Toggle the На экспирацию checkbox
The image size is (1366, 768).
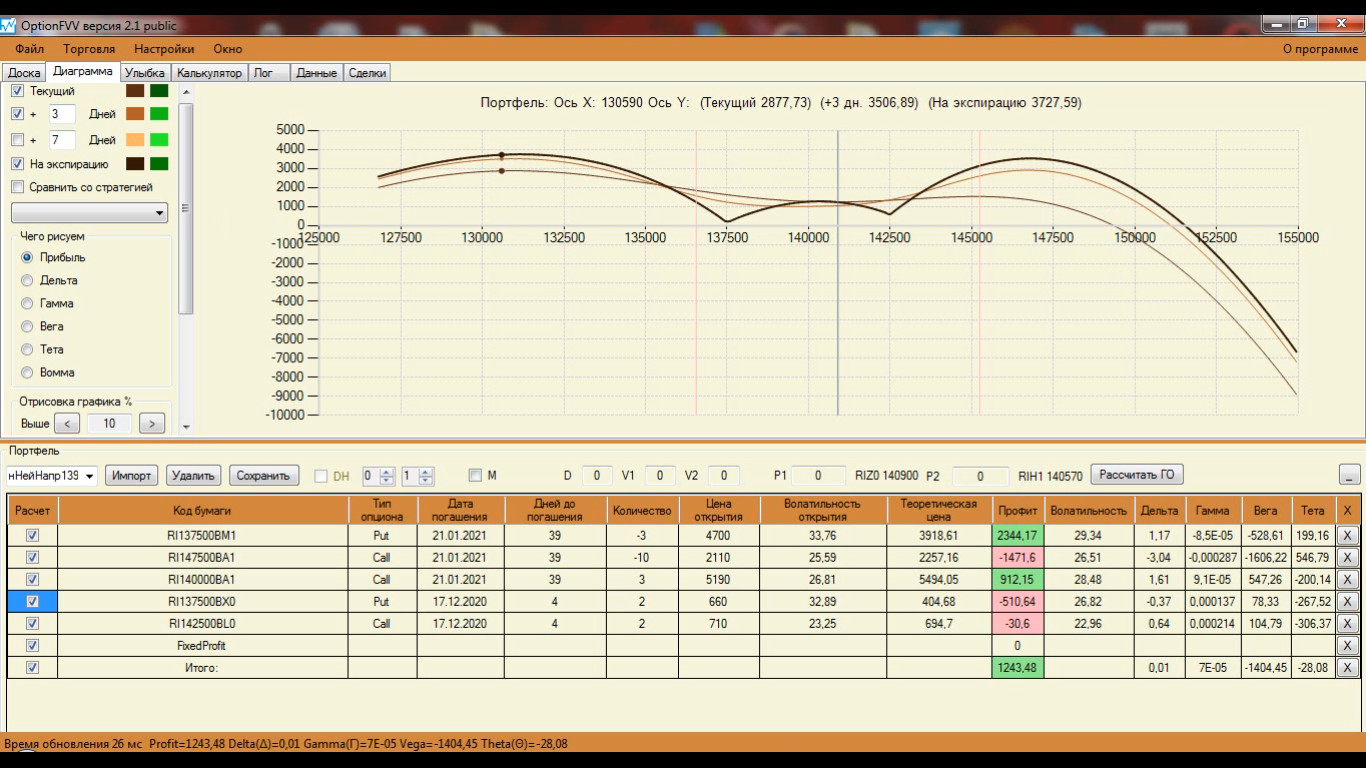17,164
